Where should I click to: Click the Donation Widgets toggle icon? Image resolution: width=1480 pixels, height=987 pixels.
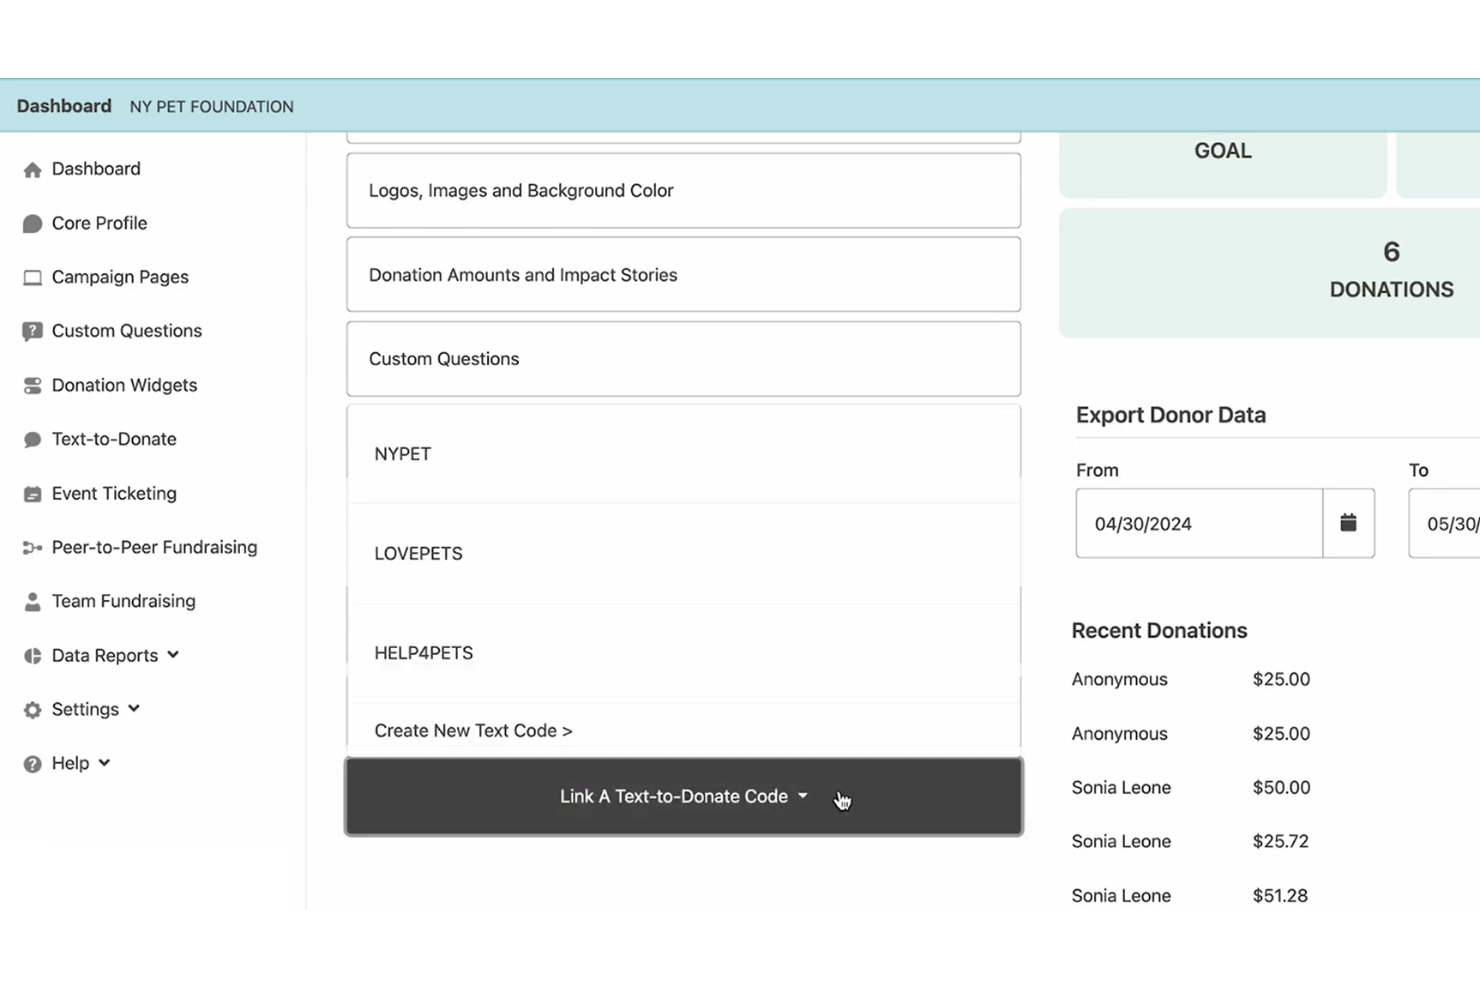click(x=32, y=385)
